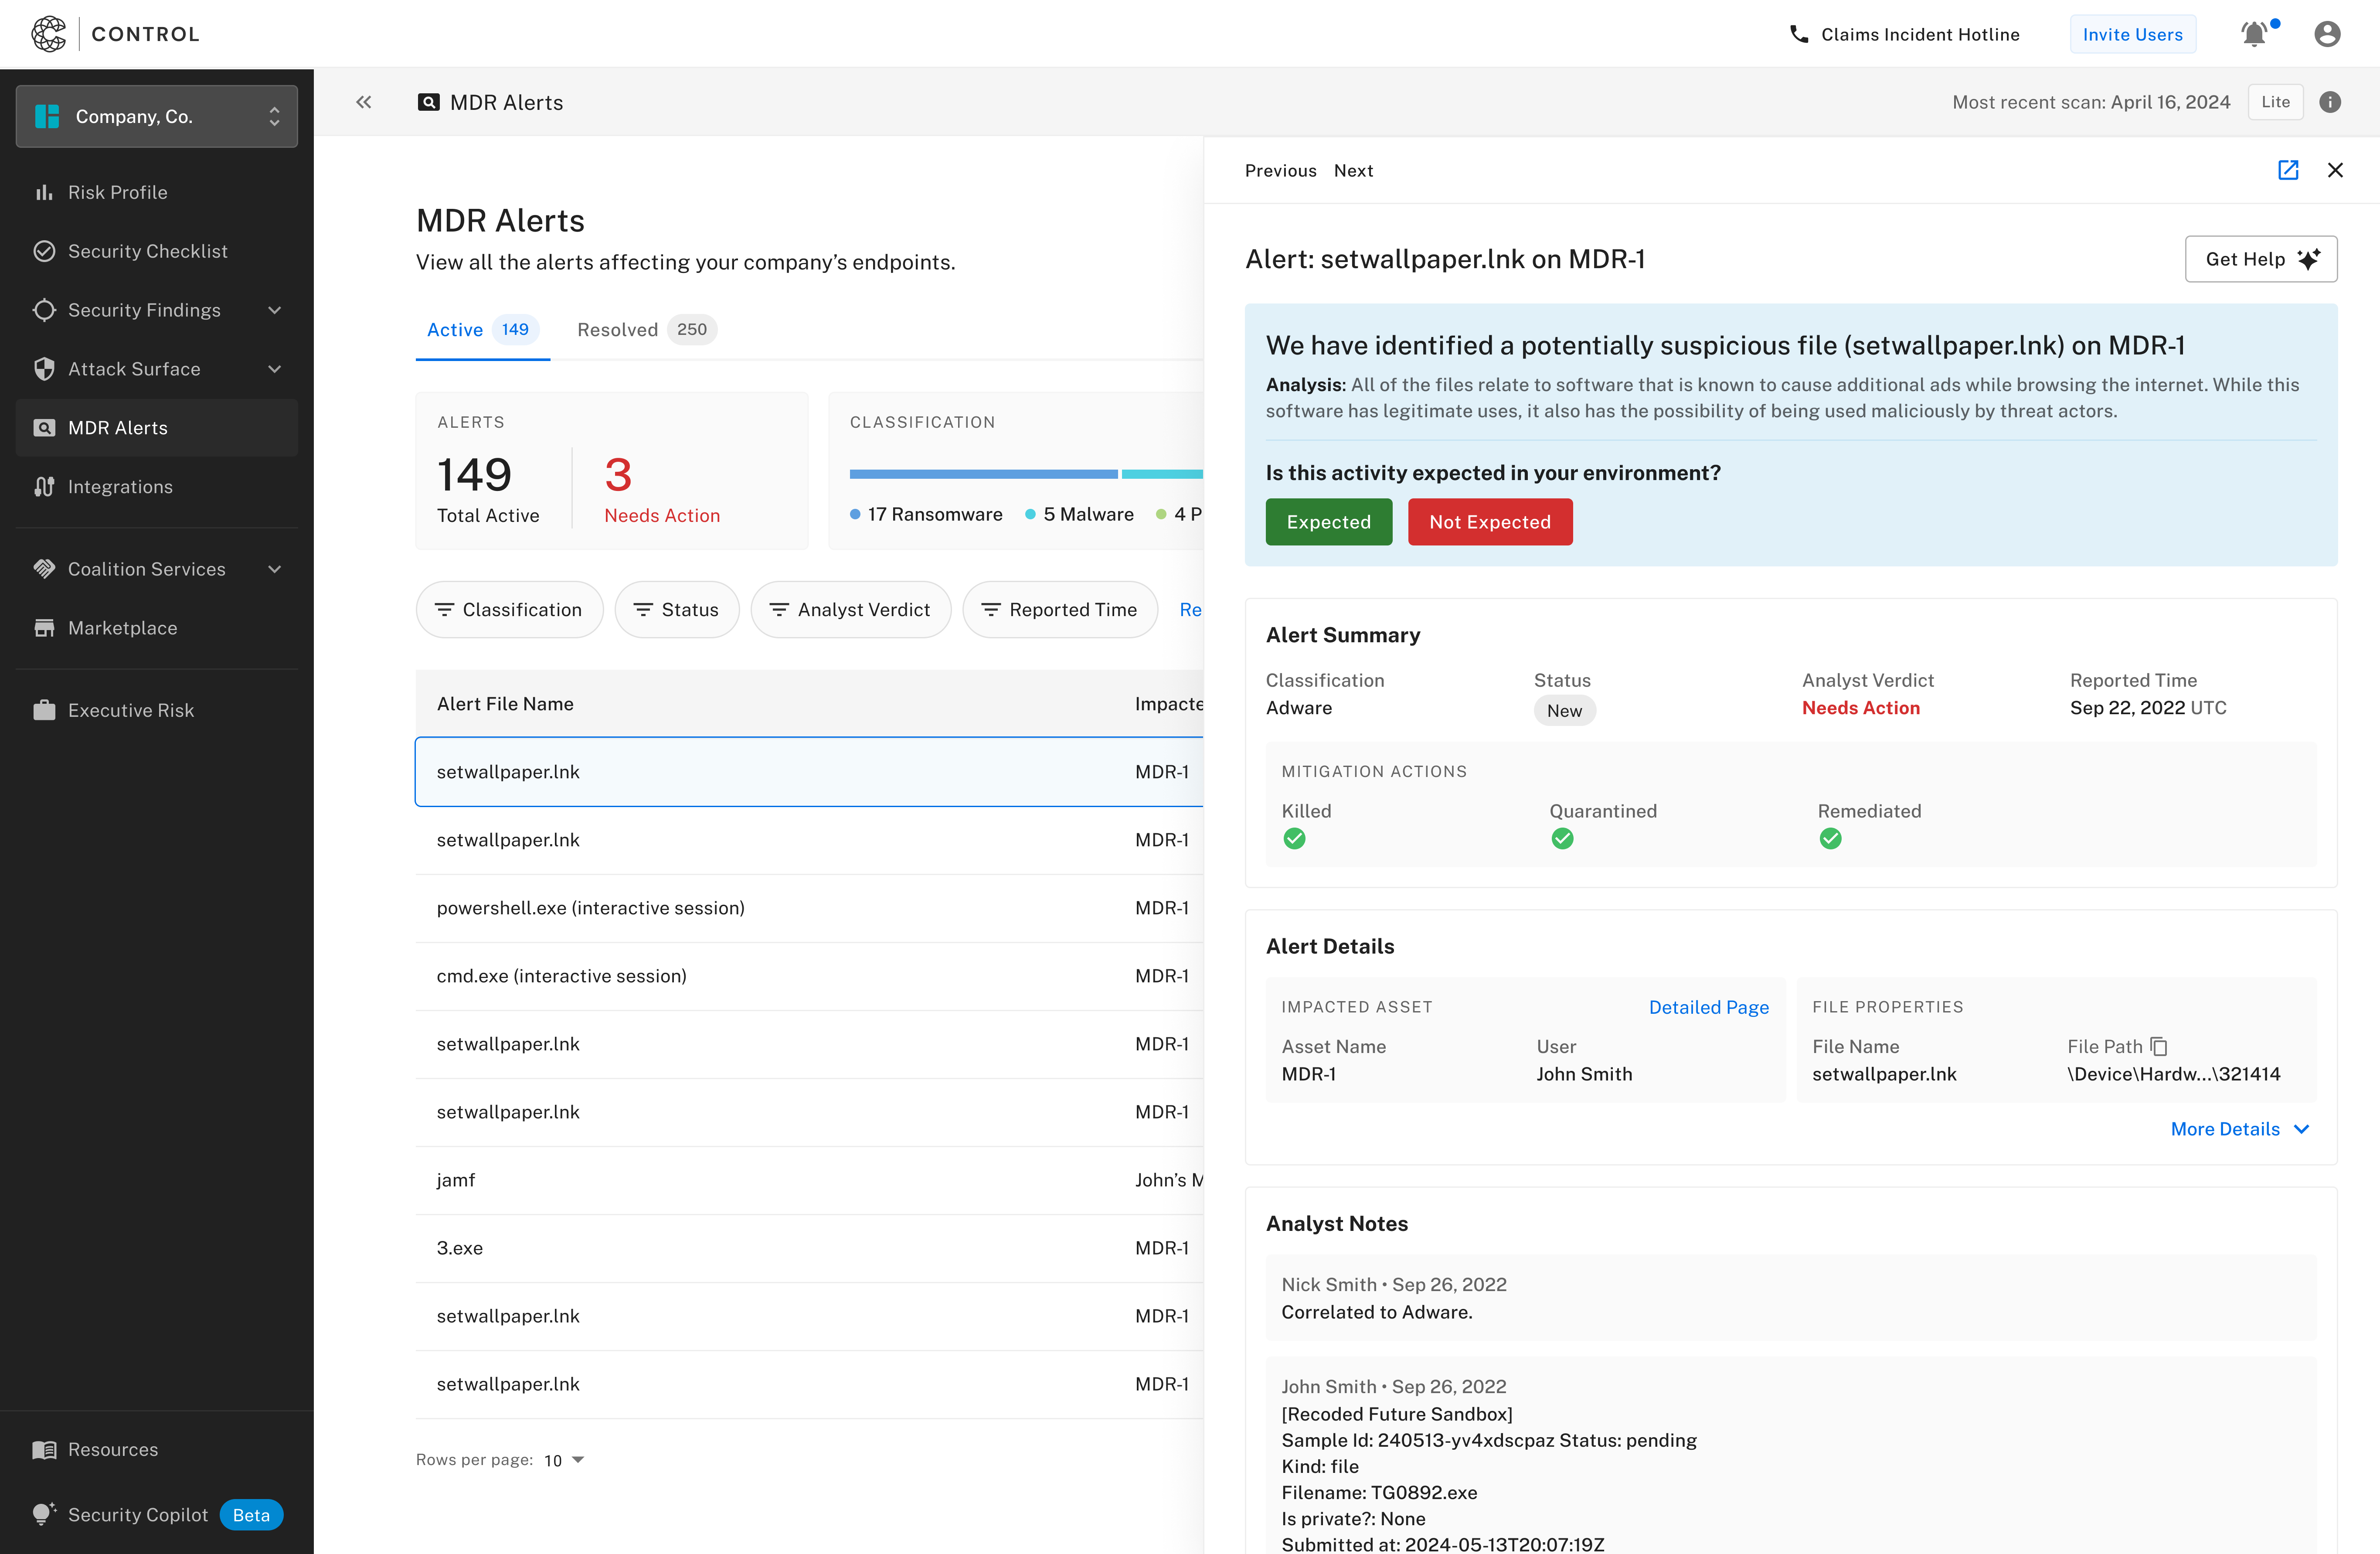Click the Marketplace storefront icon
This screenshot has width=2380, height=1554.
(x=44, y=628)
